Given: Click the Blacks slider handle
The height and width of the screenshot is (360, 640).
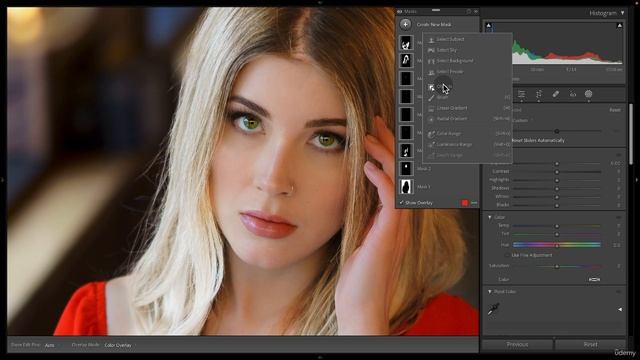Looking at the screenshot, I should click(x=557, y=205).
